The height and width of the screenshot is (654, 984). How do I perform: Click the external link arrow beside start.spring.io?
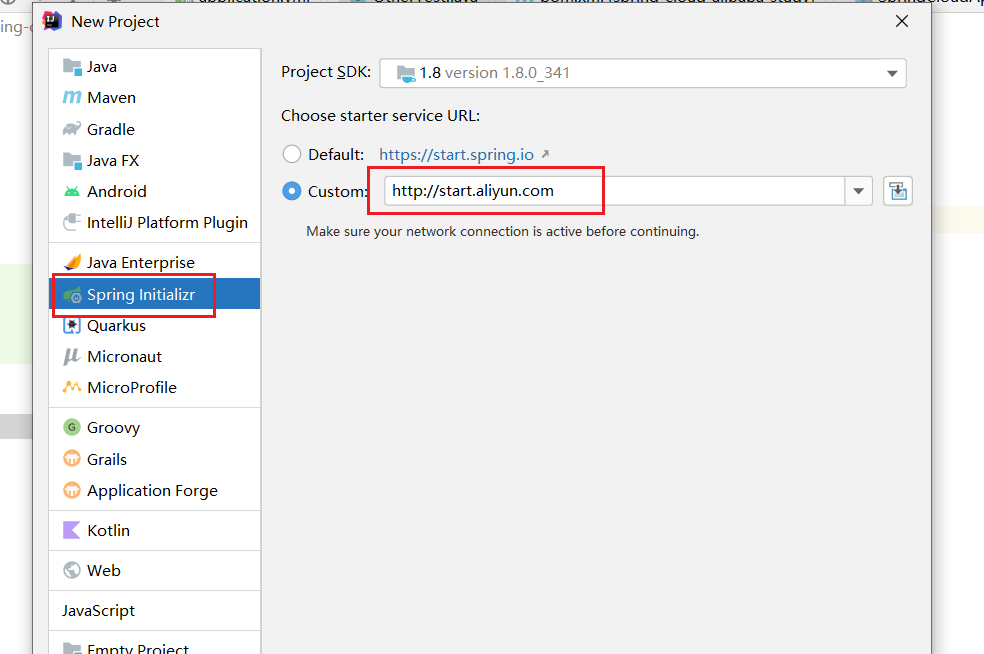[545, 153]
